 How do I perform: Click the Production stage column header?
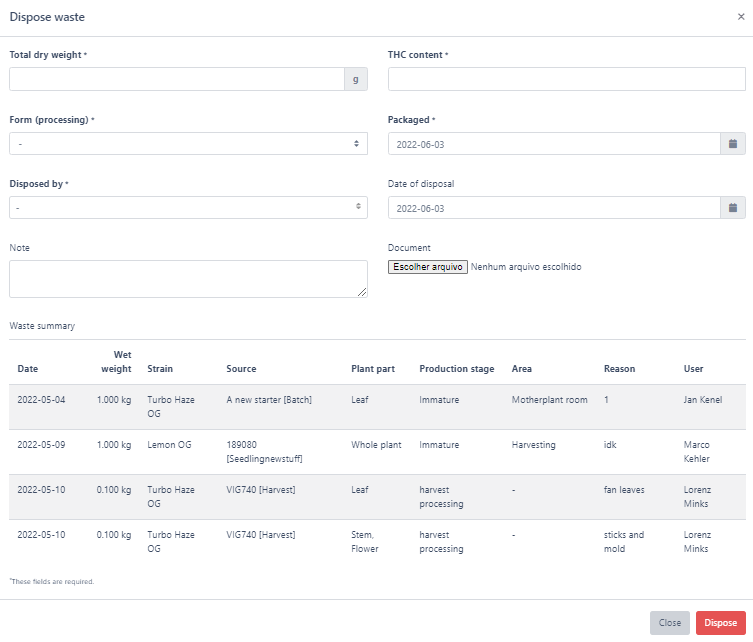[x=456, y=369]
